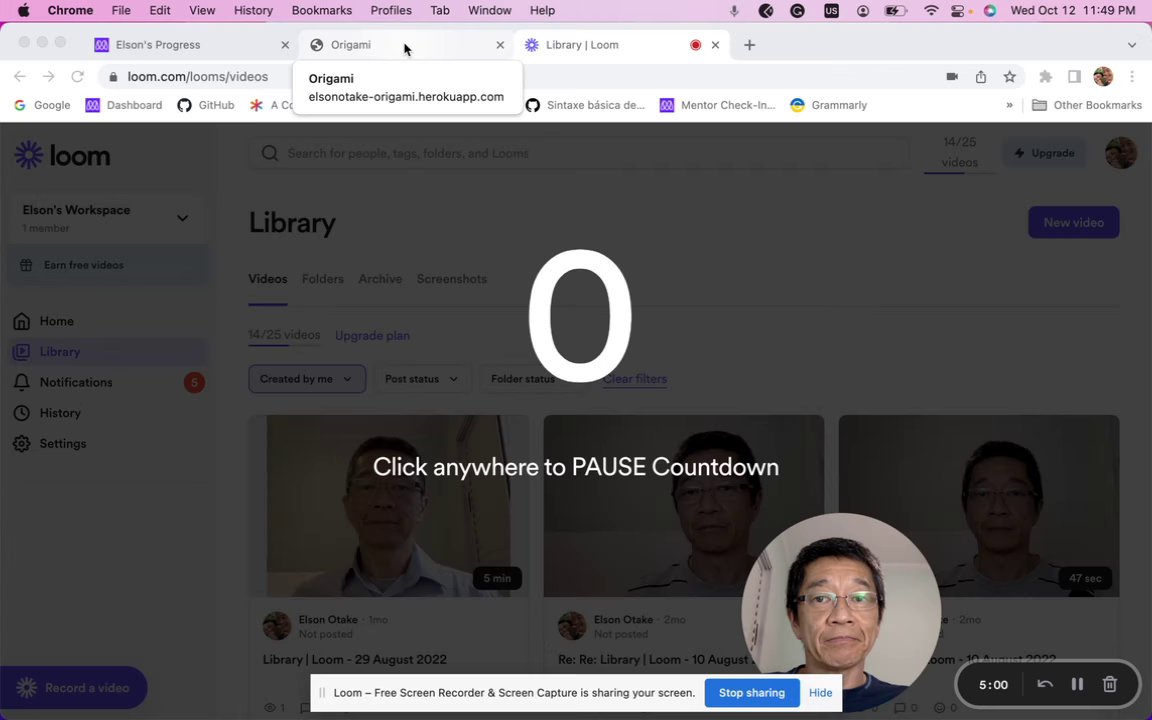Expand the Elson's Workspace dropdown
Viewport: 1152px width, 720px height.
coord(182,218)
